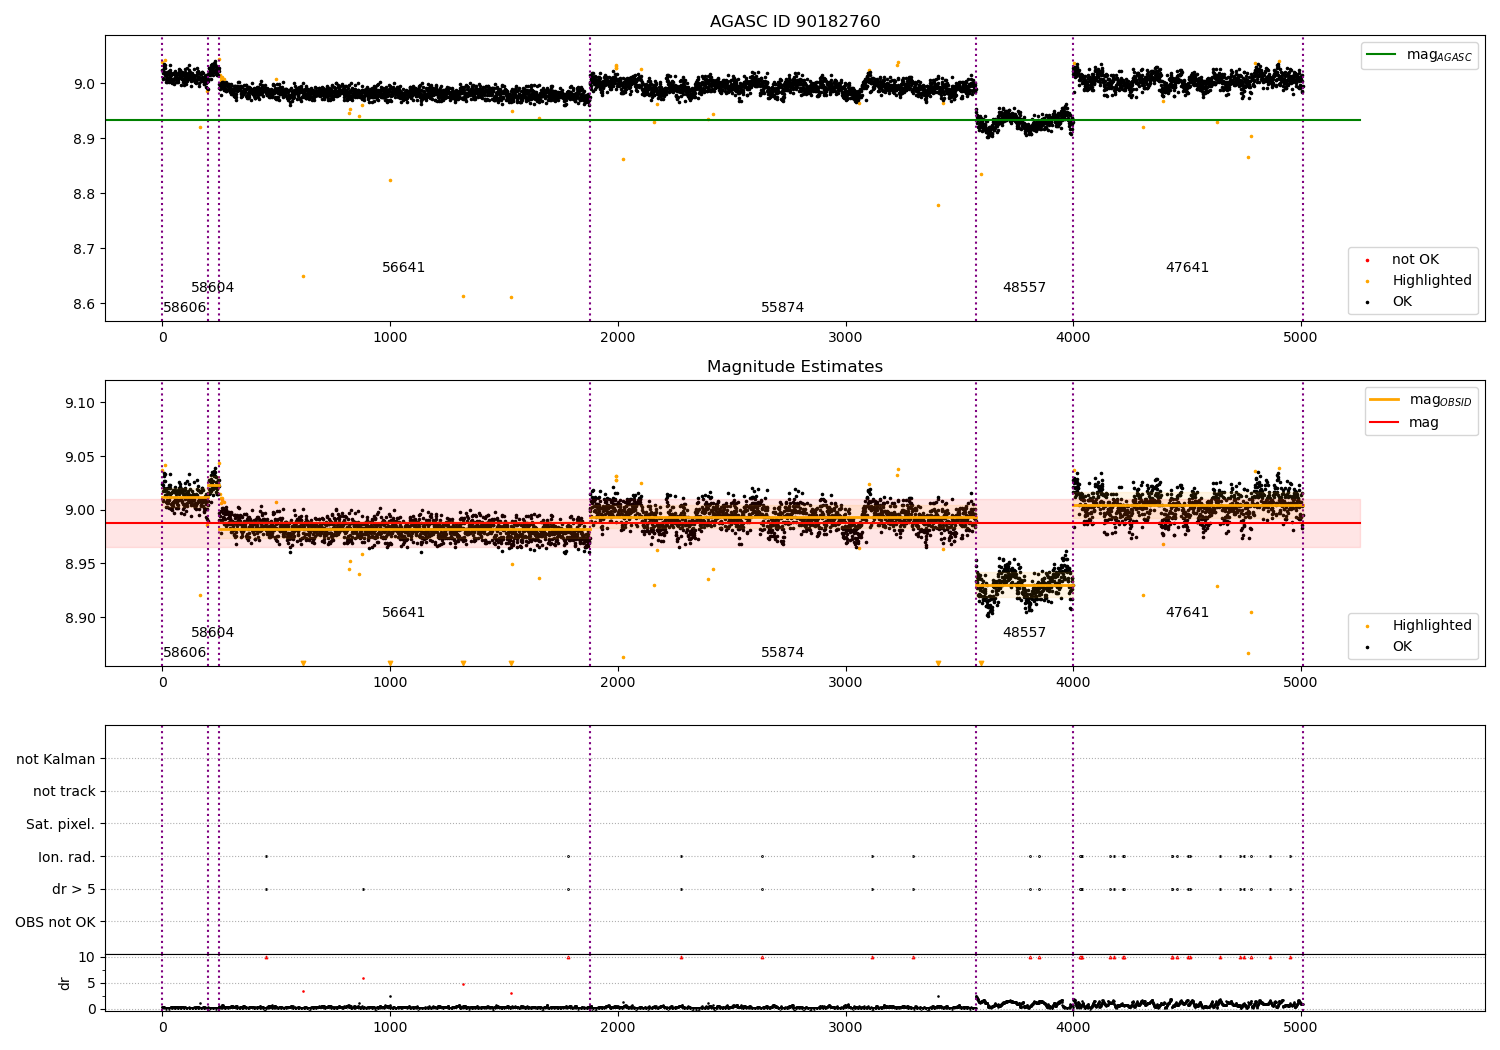The width and height of the screenshot is (1500, 1050).
Task: Click obsid label 55874 in Magnitude Estimates plot
Action: click(x=782, y=653)
